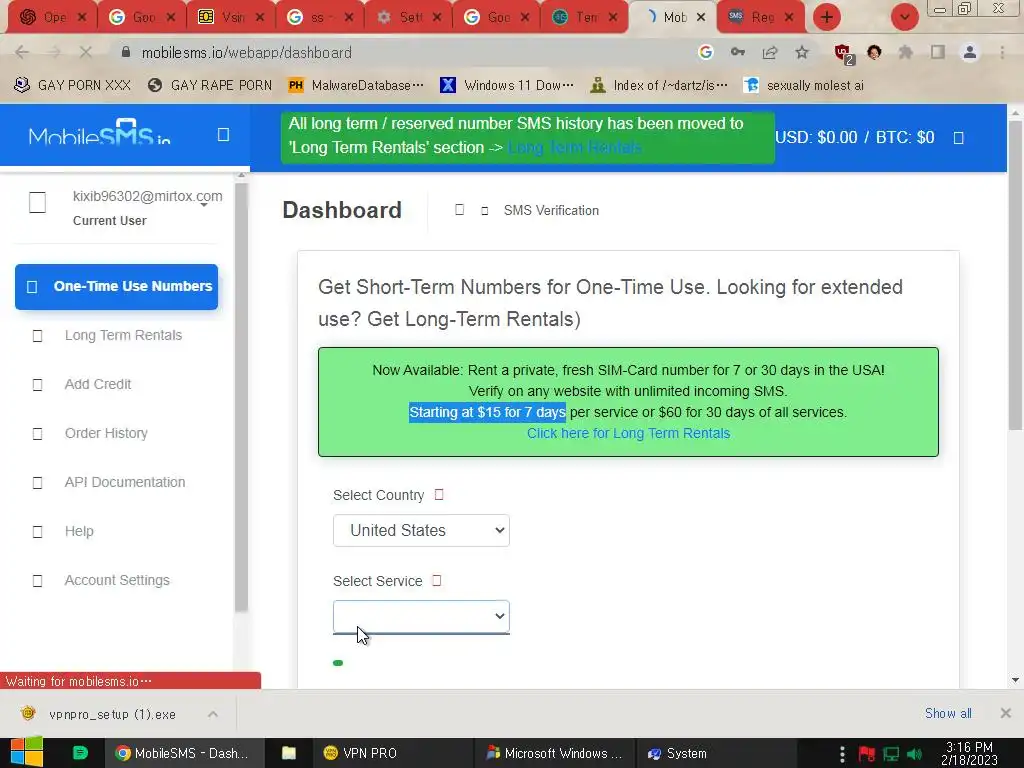Open Index of /~dartz/is bookmark
Image resolution: width=1024 pixels, height=768 pixels.
(x=658, y=85)
